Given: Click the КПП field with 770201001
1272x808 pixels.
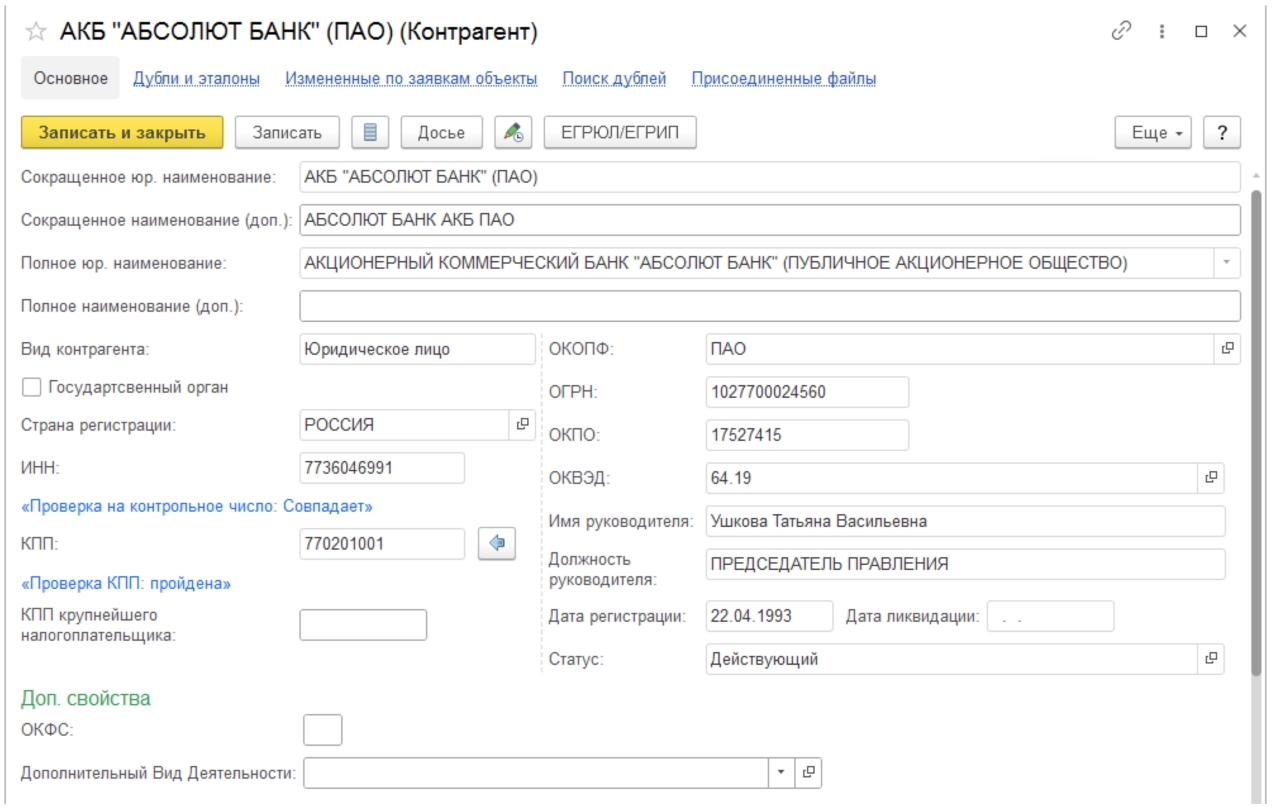Looking at the screenshot, I should click(x=382, y=544).
